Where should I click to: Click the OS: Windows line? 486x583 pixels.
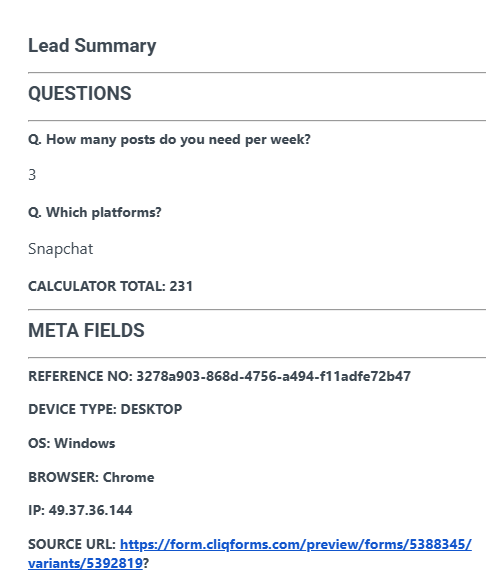click(x=72, y=443)
